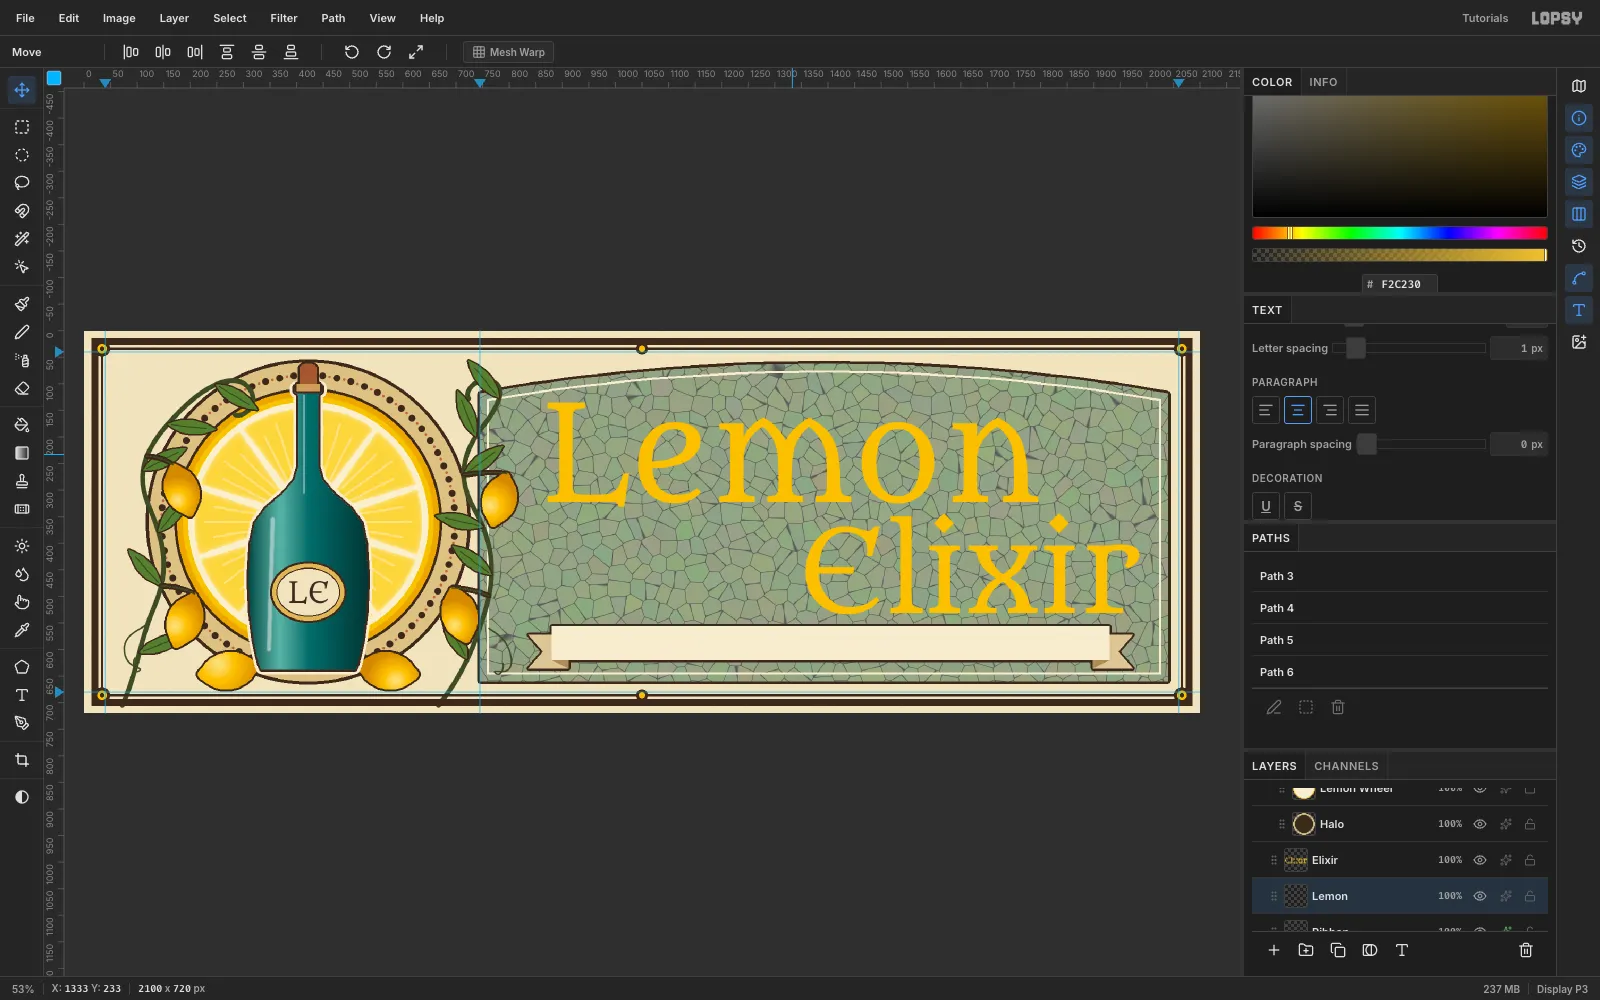Set paragraph alignment to center
Viewport: 1600px width, 1000px height.
click(1298, 410)
